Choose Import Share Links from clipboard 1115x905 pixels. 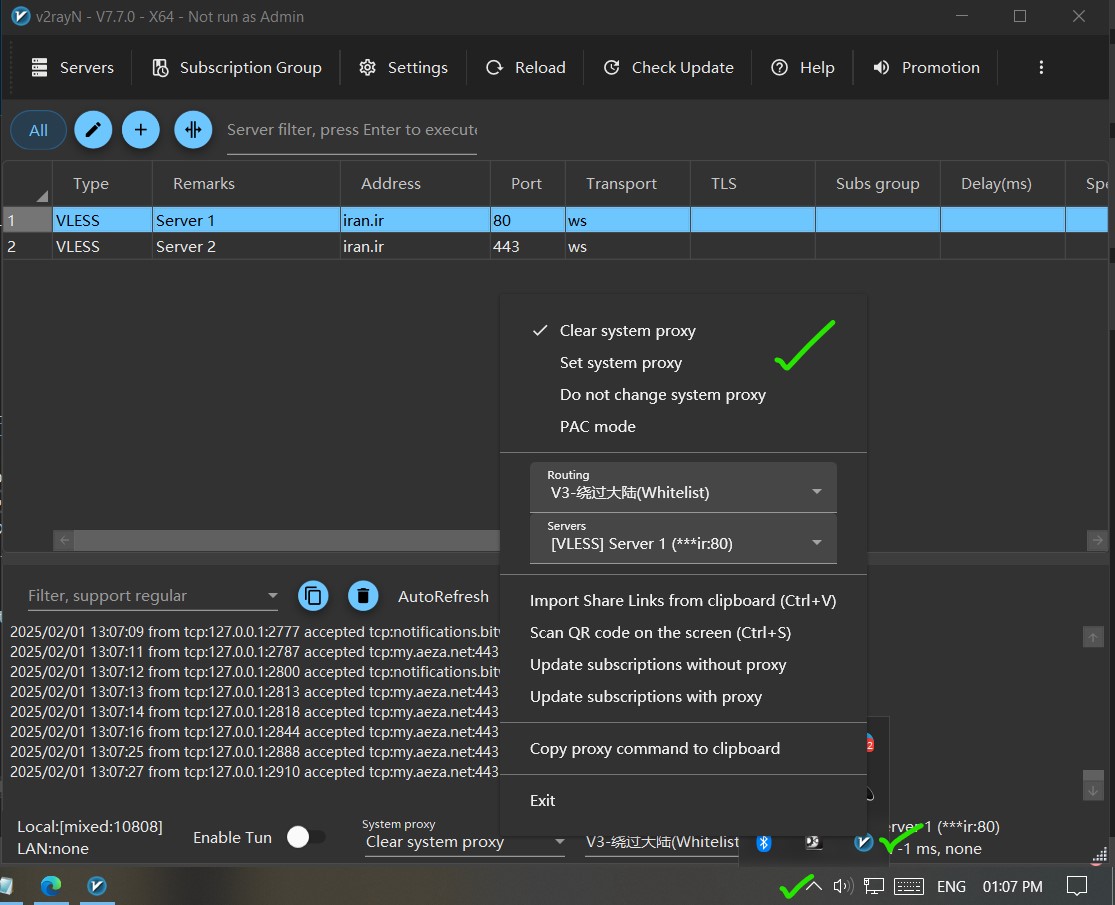pyautogui.click(x=682, y=601)
